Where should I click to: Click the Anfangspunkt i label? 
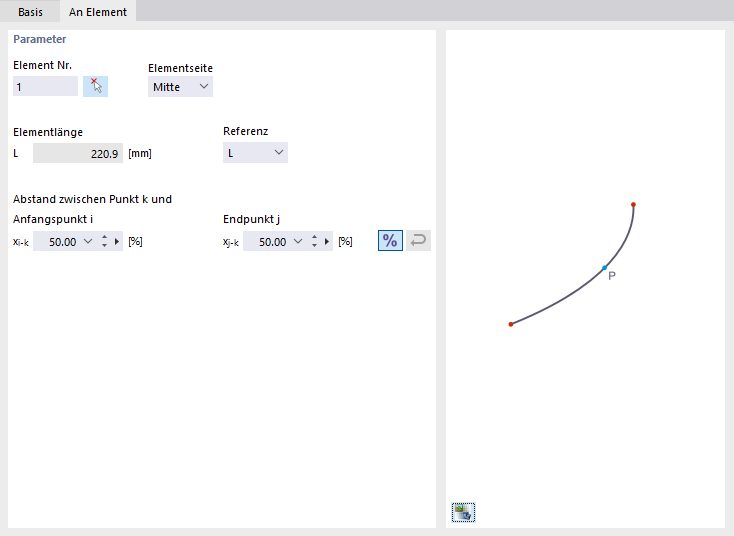point(53,219)
